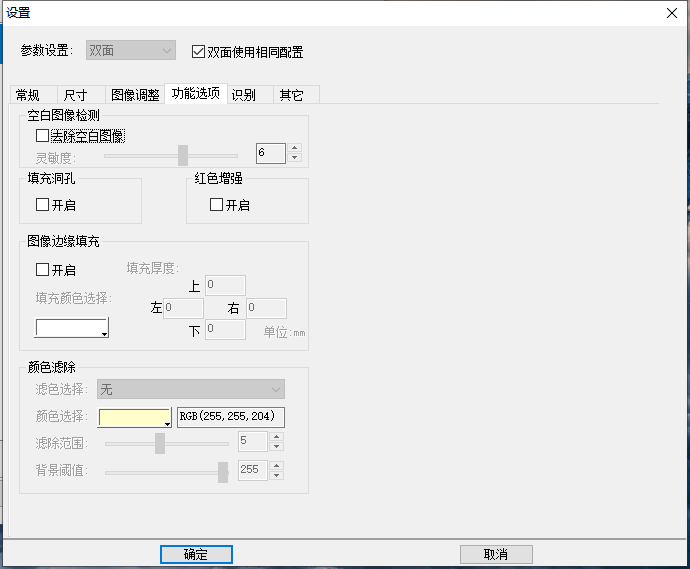Open the 图像调整 tab

tap(135, 95)
